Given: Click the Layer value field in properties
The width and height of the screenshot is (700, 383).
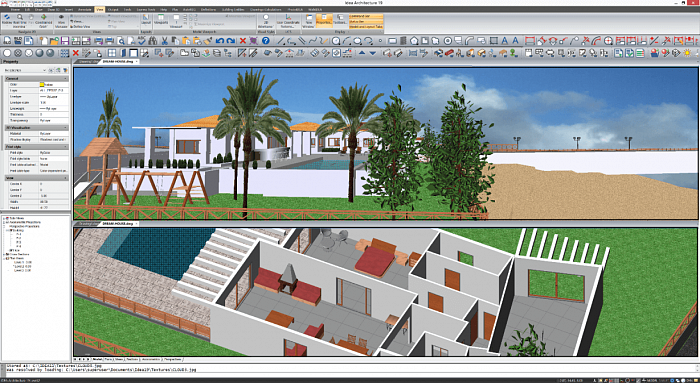Looking at the screenshot, I should point(53,91).
